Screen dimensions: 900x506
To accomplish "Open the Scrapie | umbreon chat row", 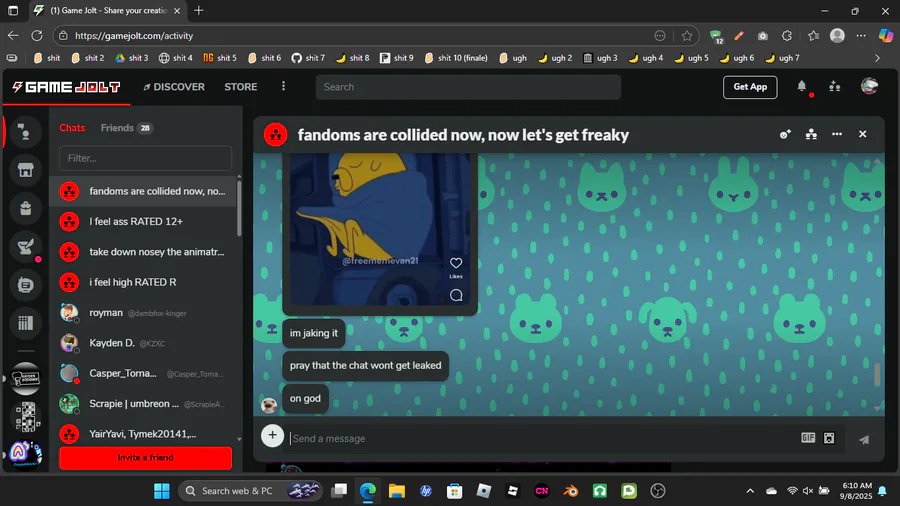I will (142, 404).
